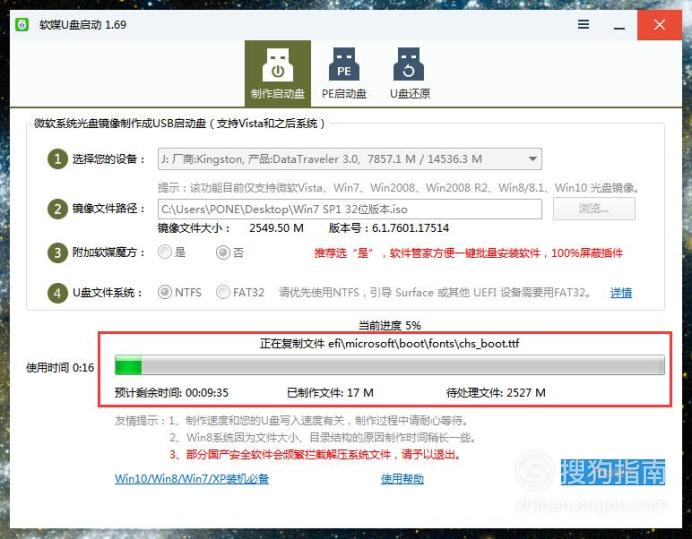Screen dimensions: 692x539
Task: Click the copying file chs_boot.ttf status text
Action: click(389, 343)
